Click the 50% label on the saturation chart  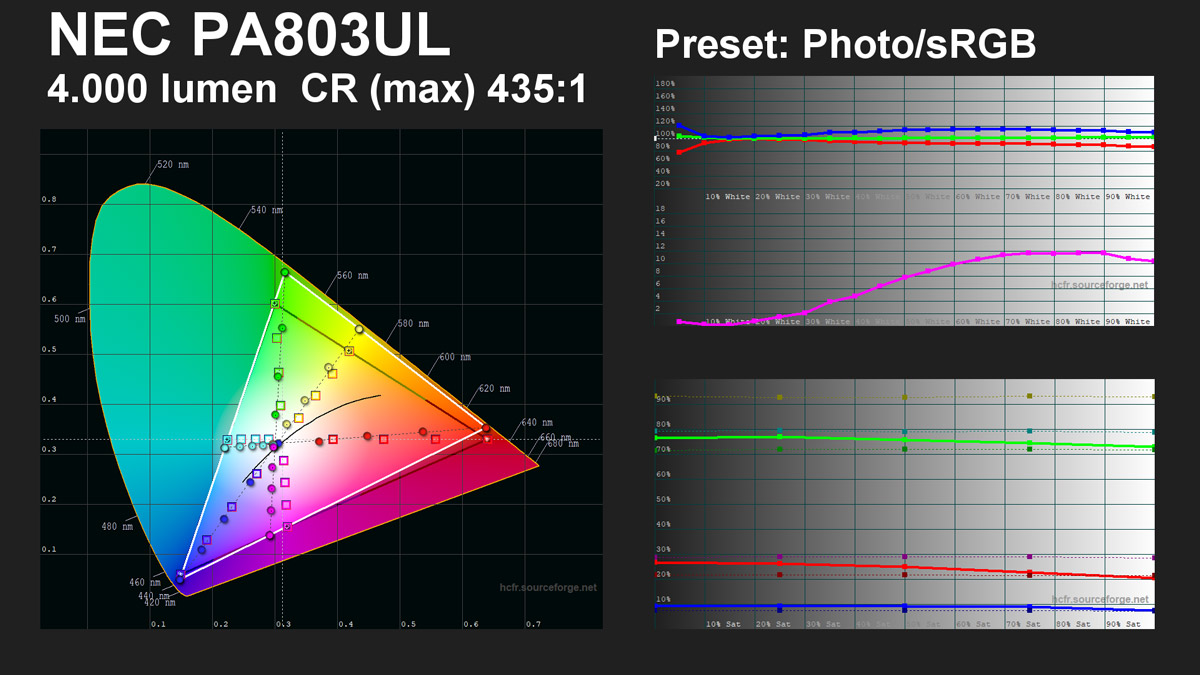(661, 499)
